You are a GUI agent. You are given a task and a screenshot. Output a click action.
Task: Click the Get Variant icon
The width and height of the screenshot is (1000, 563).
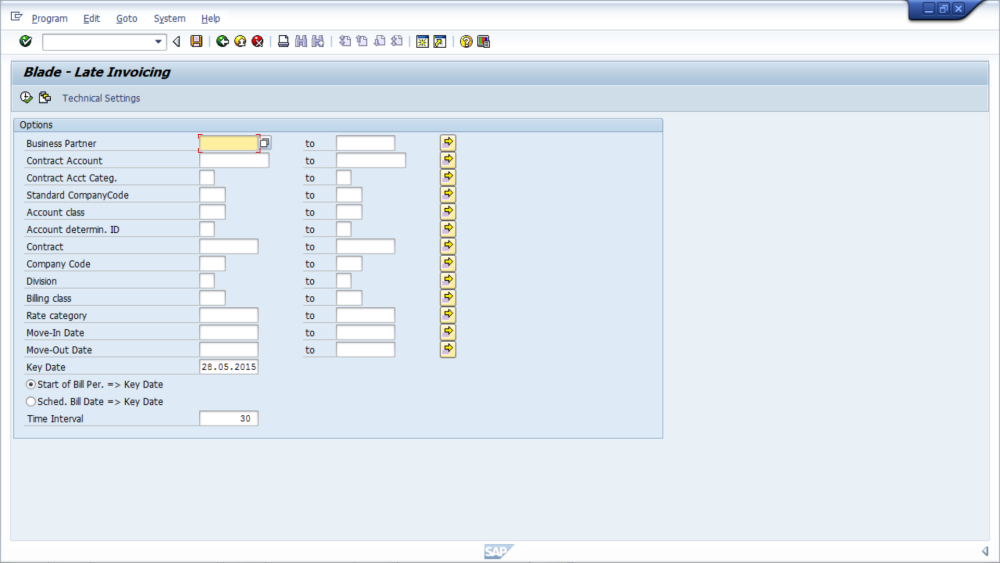45,98
